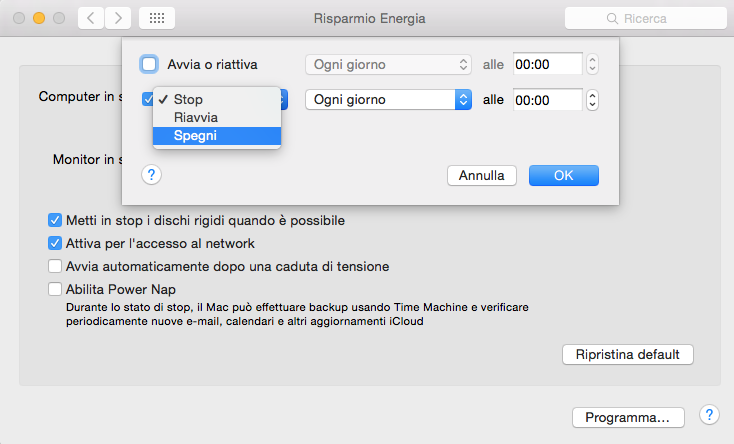This screenshot has width=734, height=444.
Task: Disable Attiva per l'accesso al network
Action: coord(55,243)
